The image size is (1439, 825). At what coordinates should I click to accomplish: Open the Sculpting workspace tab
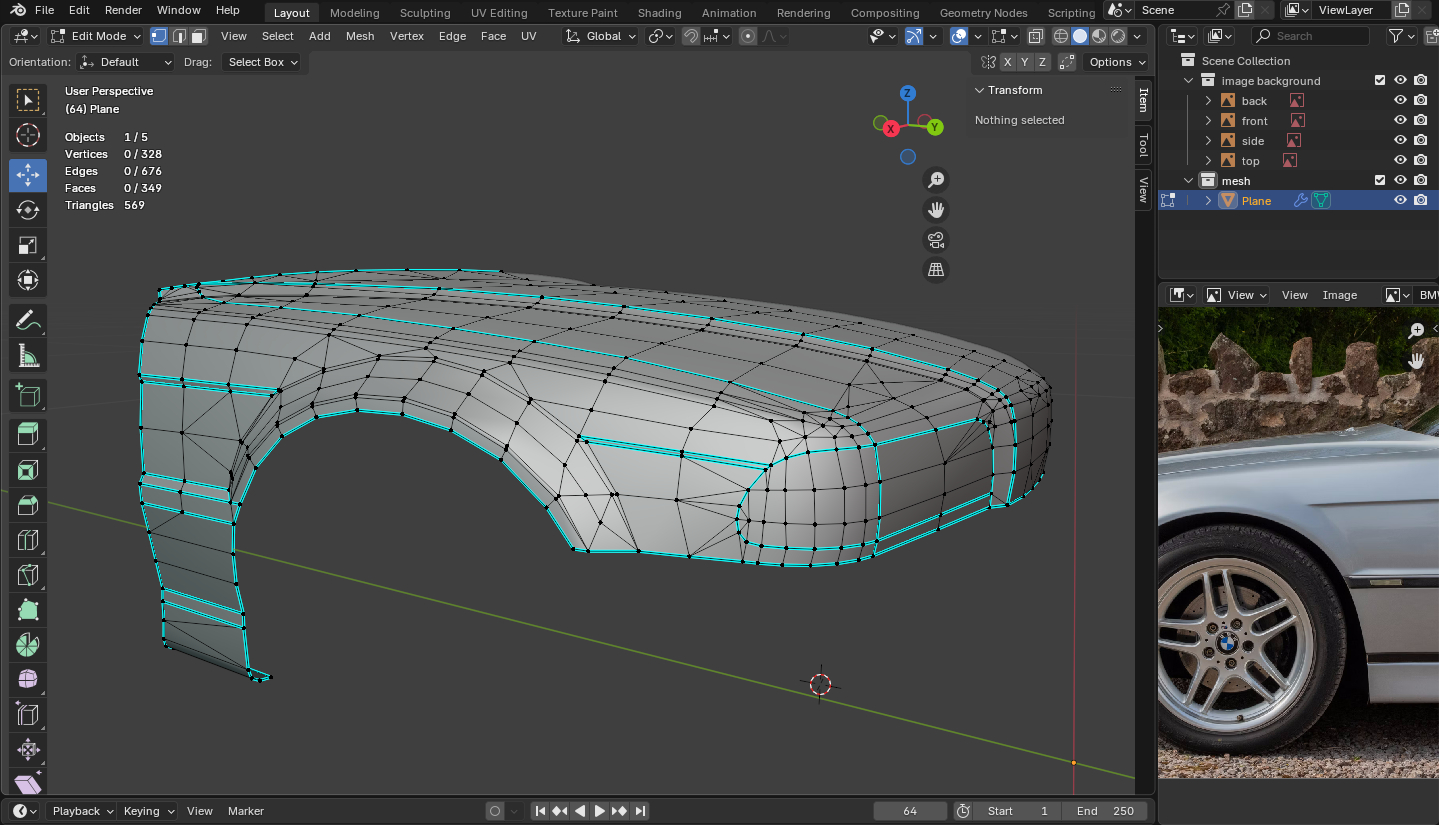point(425,13)
